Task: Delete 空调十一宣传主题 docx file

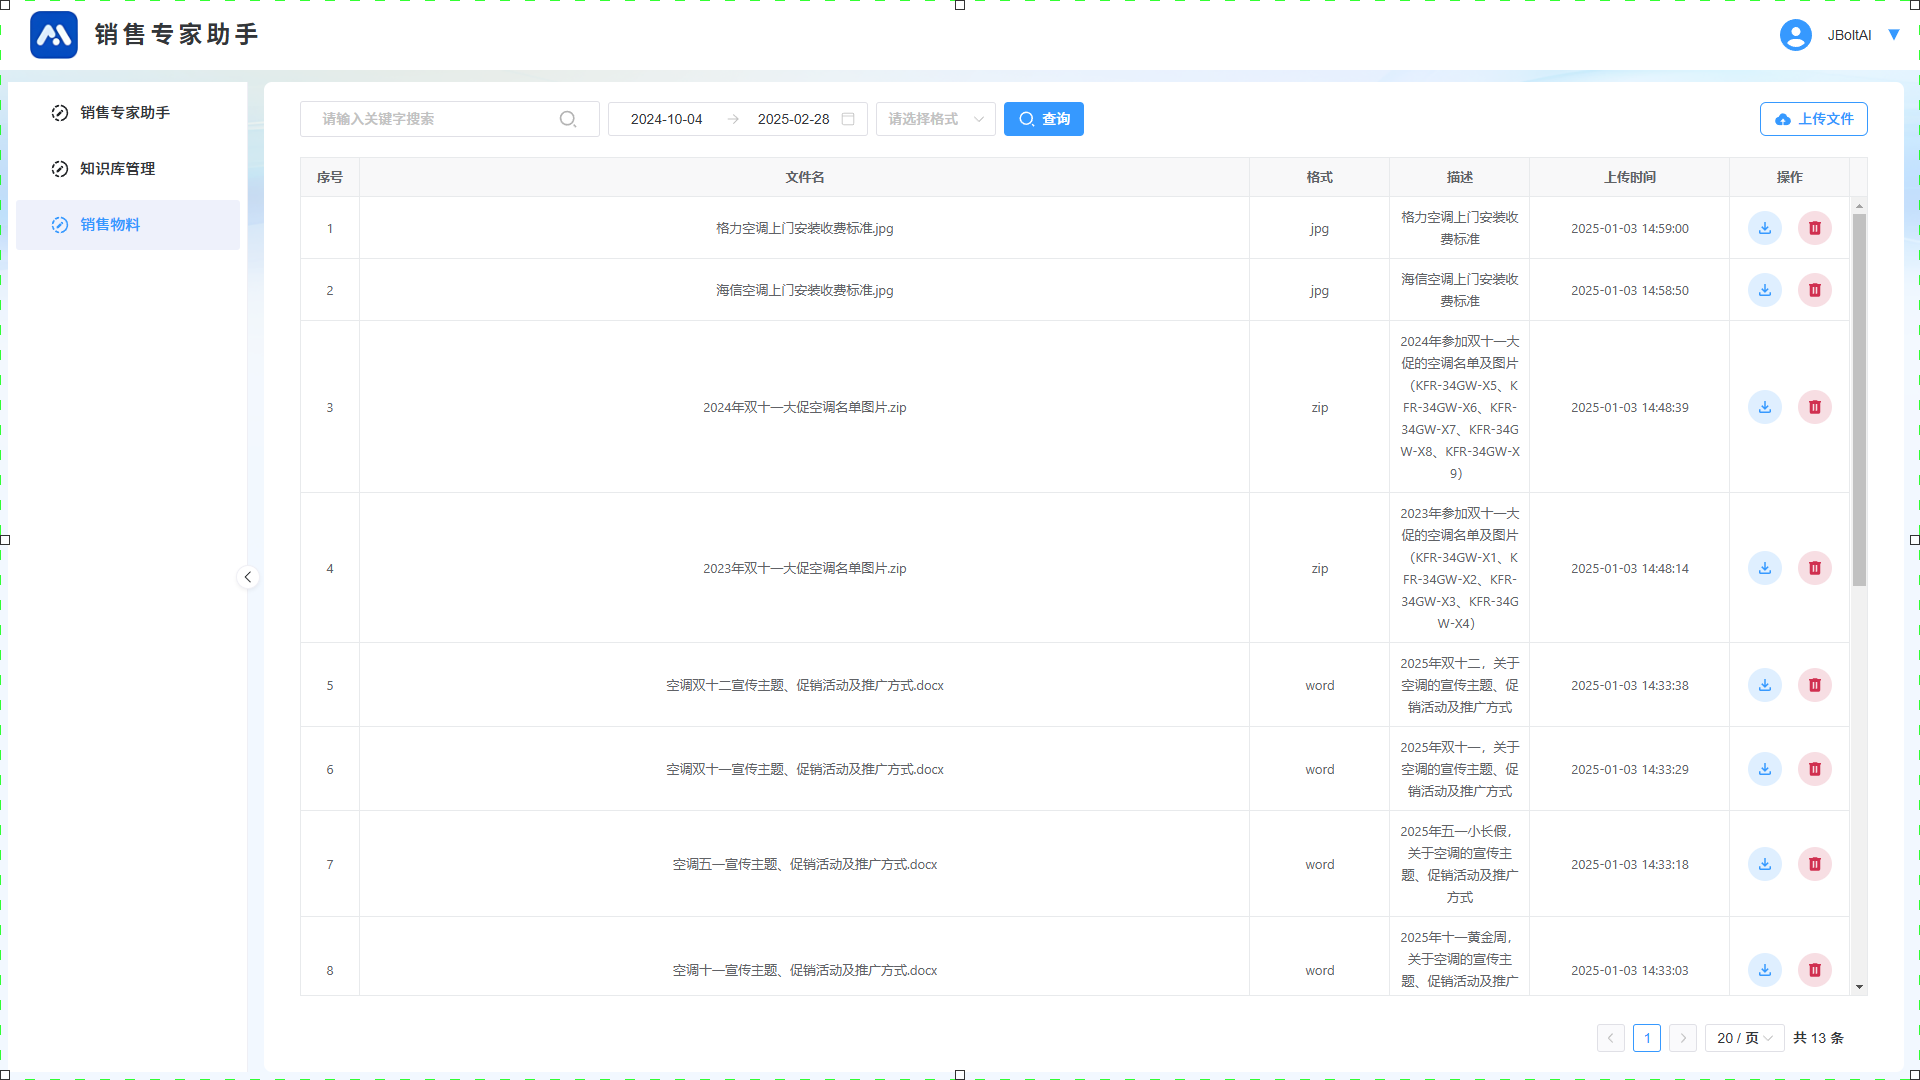Action: [x=1815, y=970]
